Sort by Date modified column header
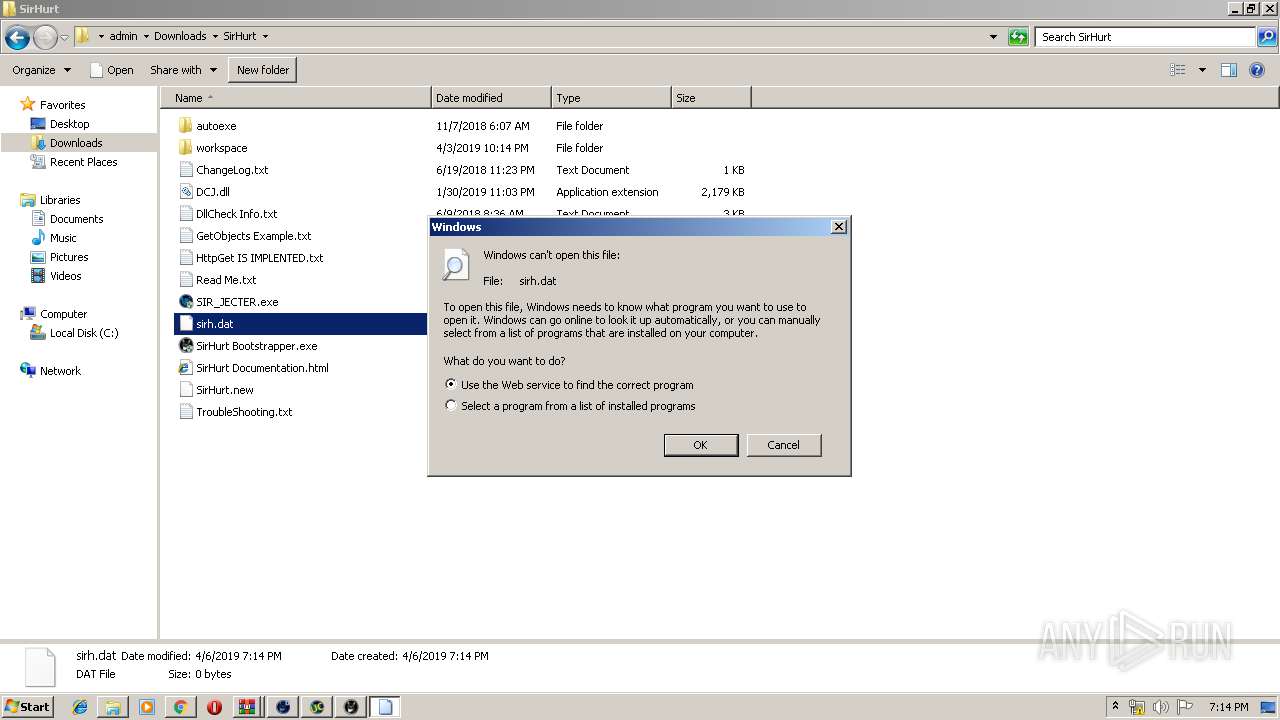Screen dimensions: 1280x720 (x=491, y=98)
